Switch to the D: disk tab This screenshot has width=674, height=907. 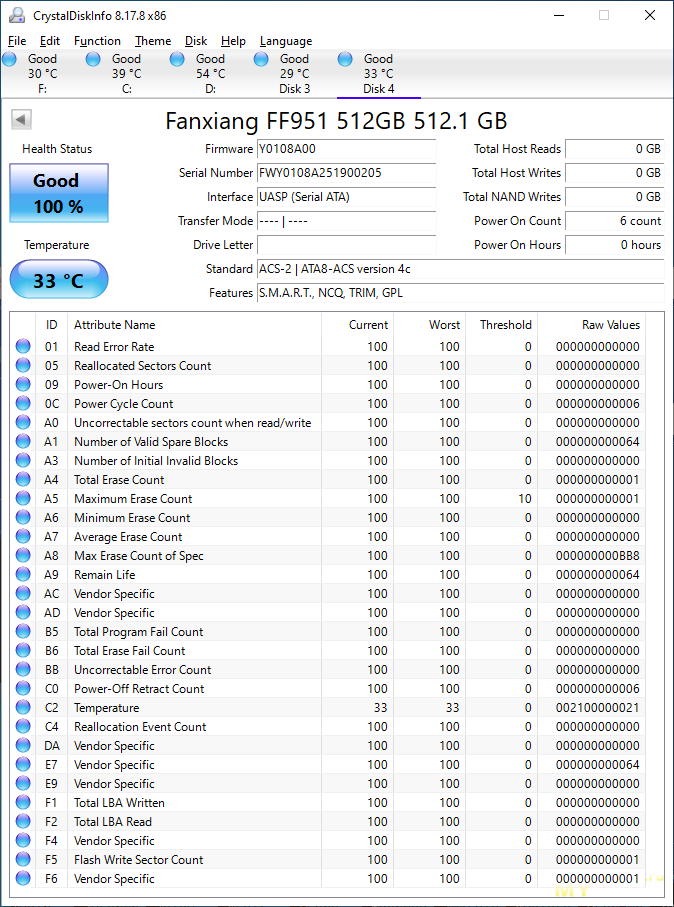click(x=211, y=74)
